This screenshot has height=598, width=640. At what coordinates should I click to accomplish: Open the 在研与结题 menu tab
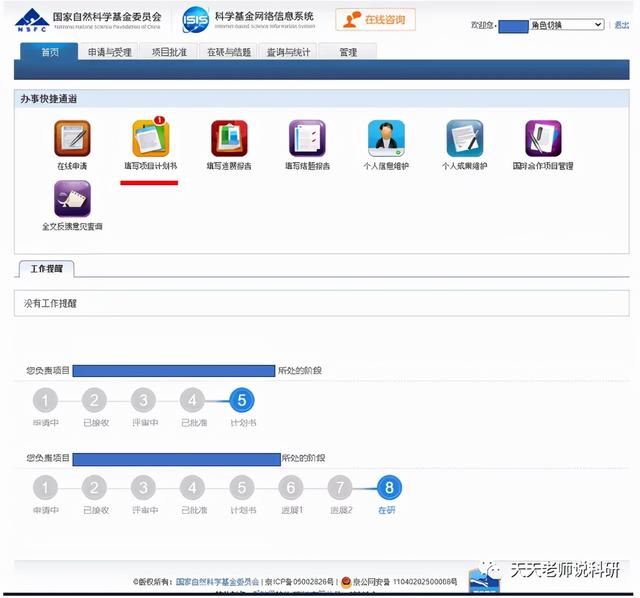click(x=229, y=52)
